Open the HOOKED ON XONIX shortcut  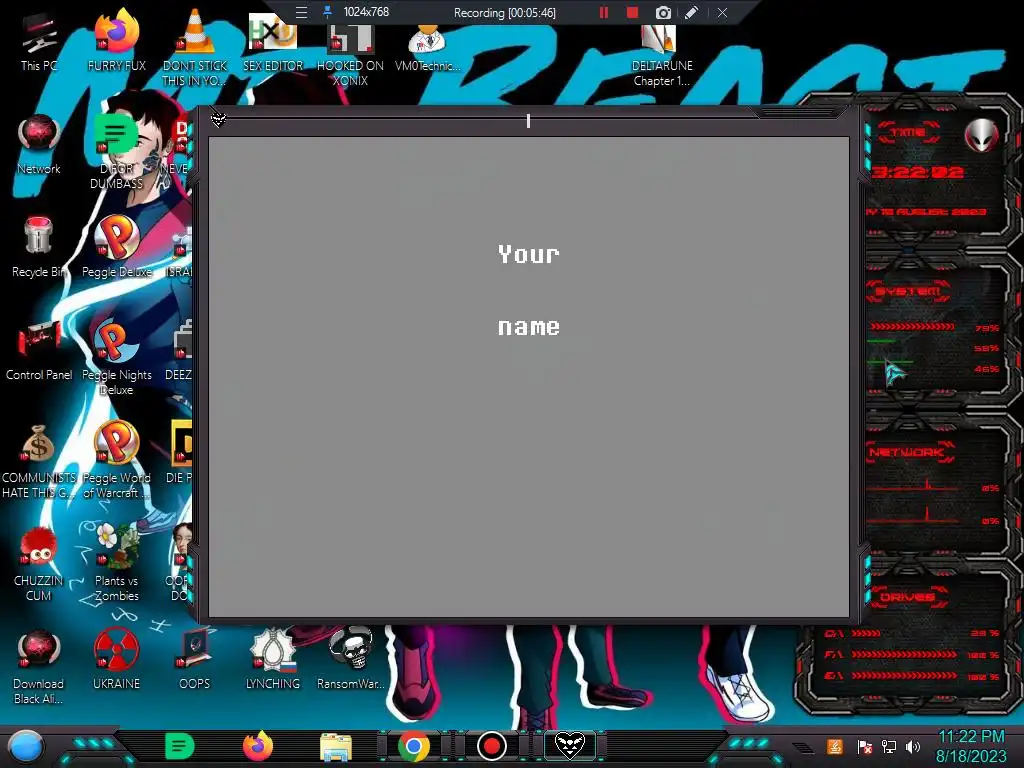point(350,55)
